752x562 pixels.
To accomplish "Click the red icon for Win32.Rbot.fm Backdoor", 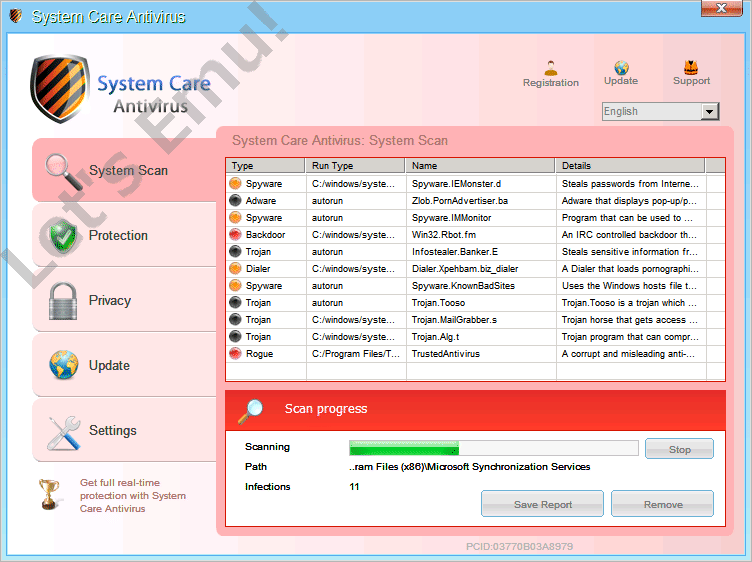I will pos(235,234).
